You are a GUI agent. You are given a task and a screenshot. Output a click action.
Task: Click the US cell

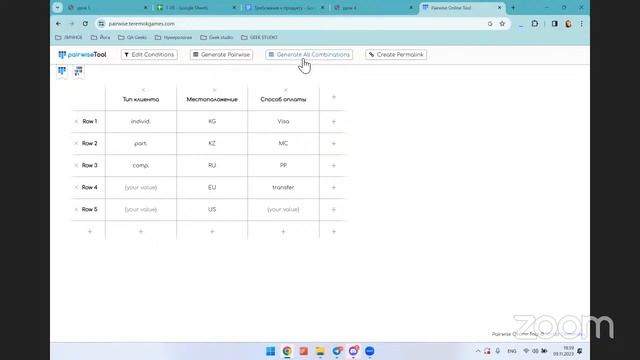point(212,210)
